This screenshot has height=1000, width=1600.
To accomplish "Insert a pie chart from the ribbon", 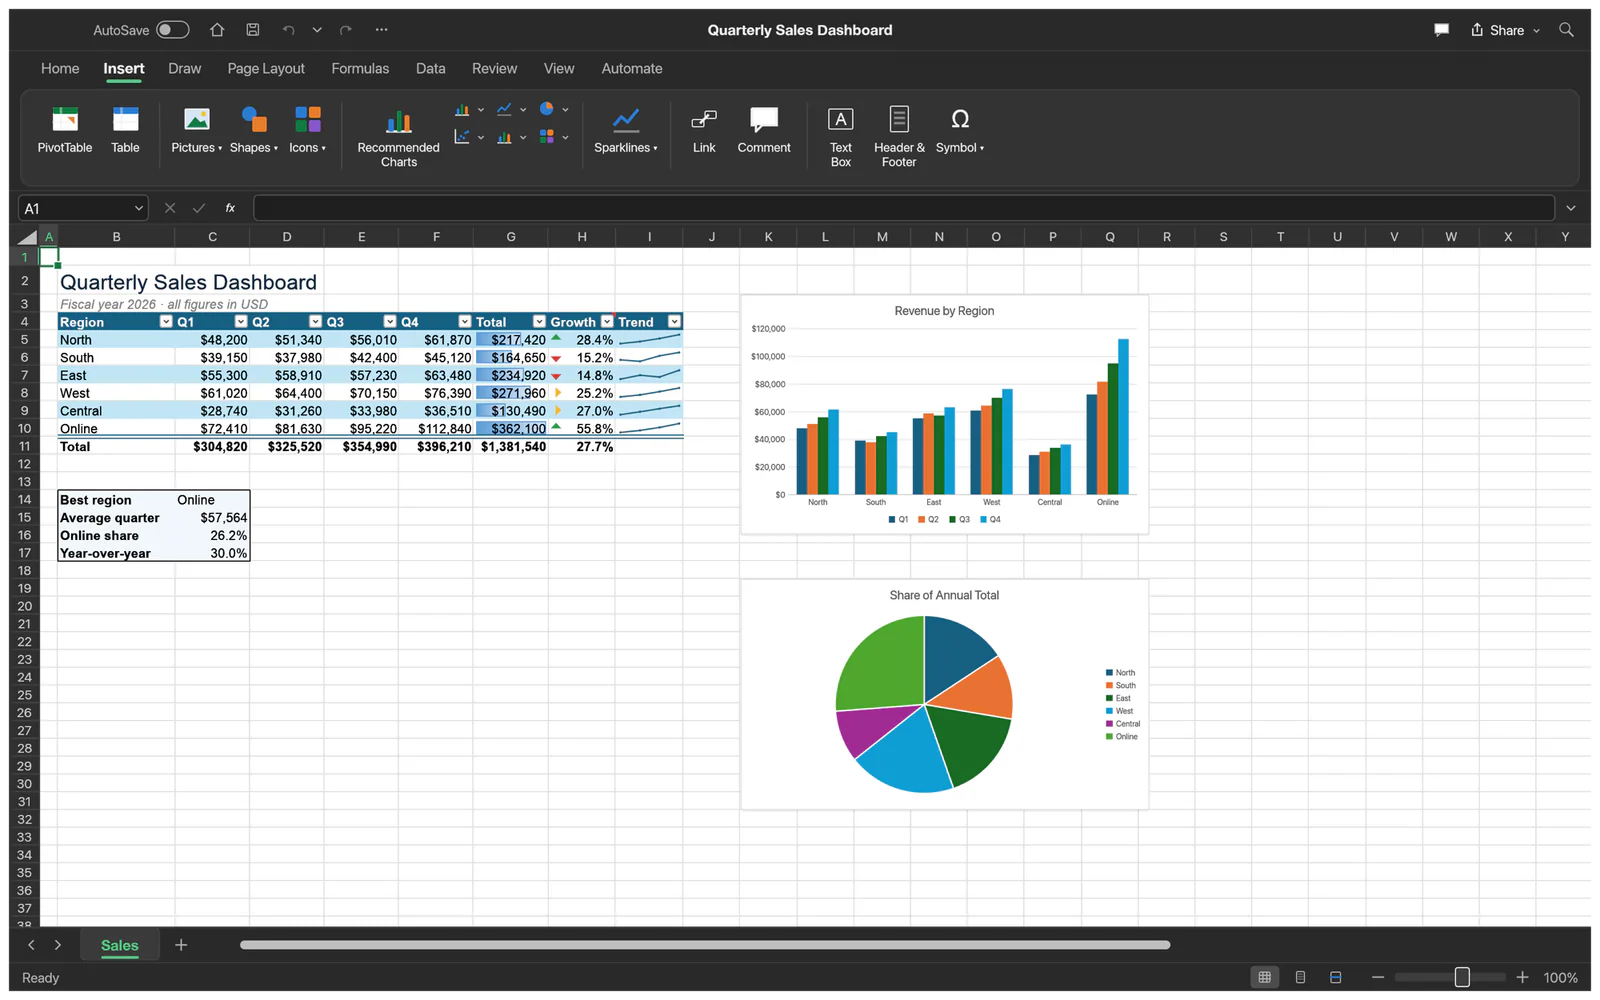I will pos(547,109).
